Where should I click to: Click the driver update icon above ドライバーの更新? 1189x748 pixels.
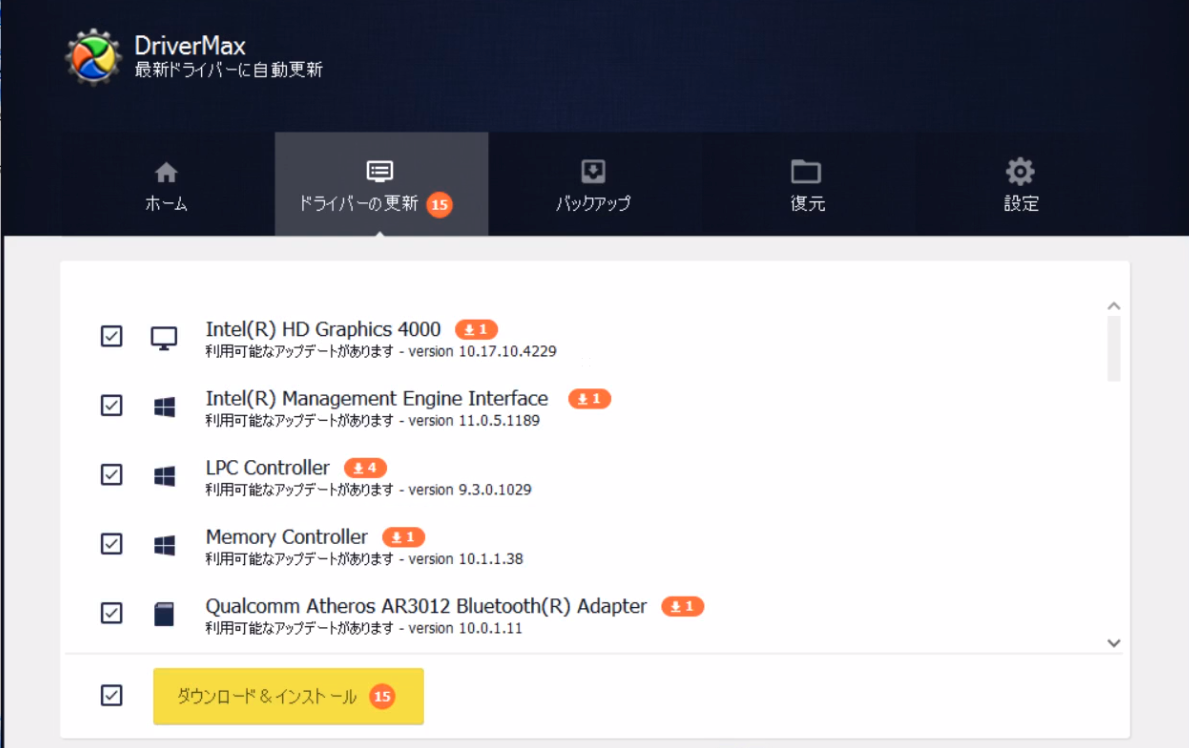380,171
